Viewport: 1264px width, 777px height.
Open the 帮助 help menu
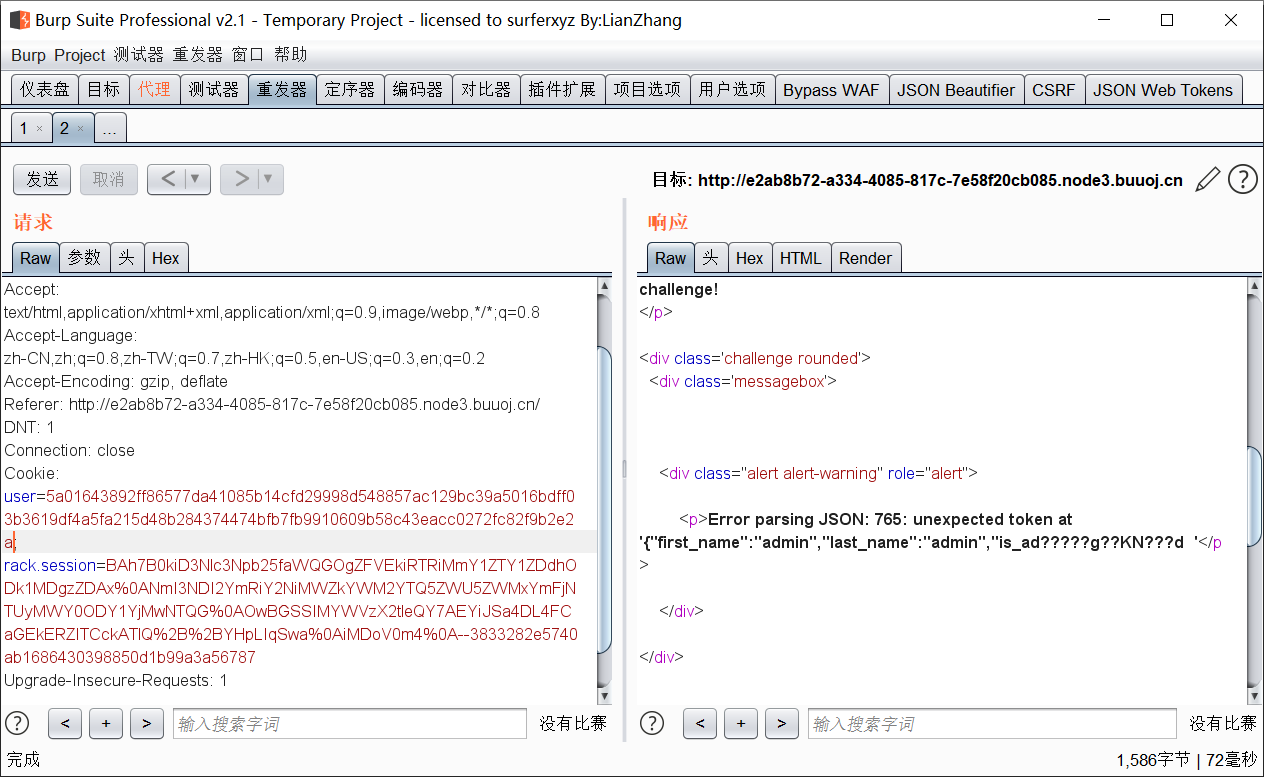[x=290, y=55]
